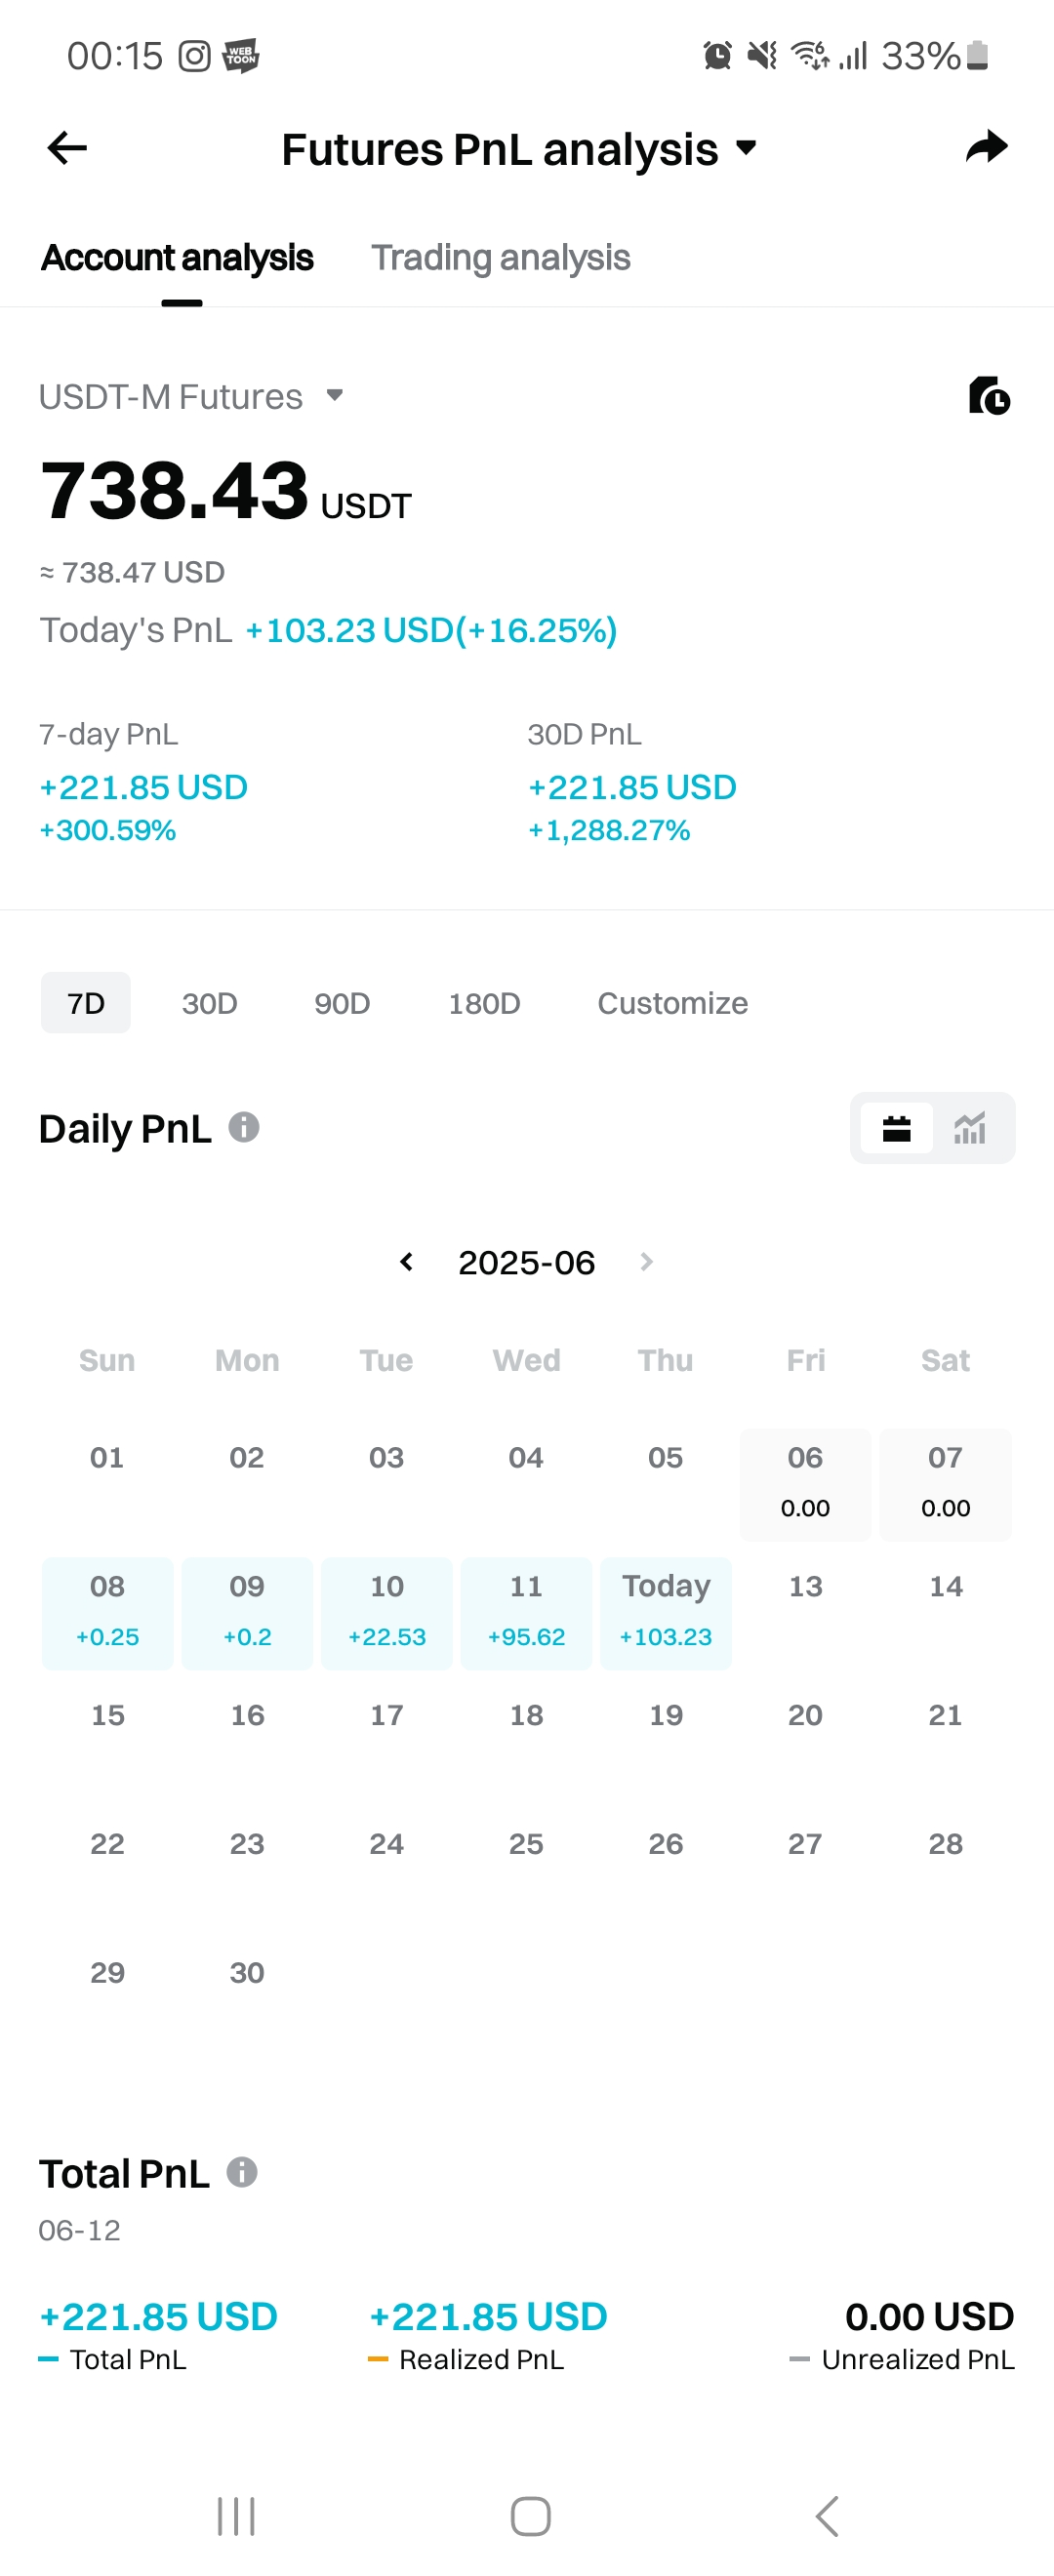
Task: Open the PnL history record icon
Action: click(x=989, y=396)
